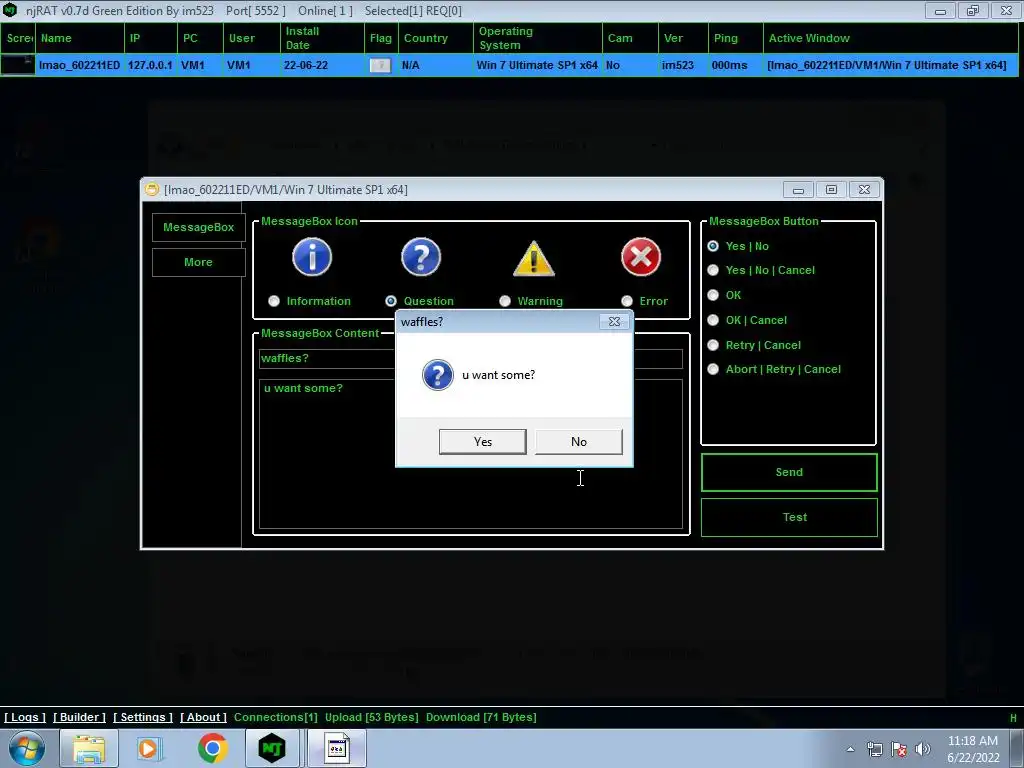This screenshot has height=768, width=1024.
Task: Open the [ About ] link
Action: 203,717
